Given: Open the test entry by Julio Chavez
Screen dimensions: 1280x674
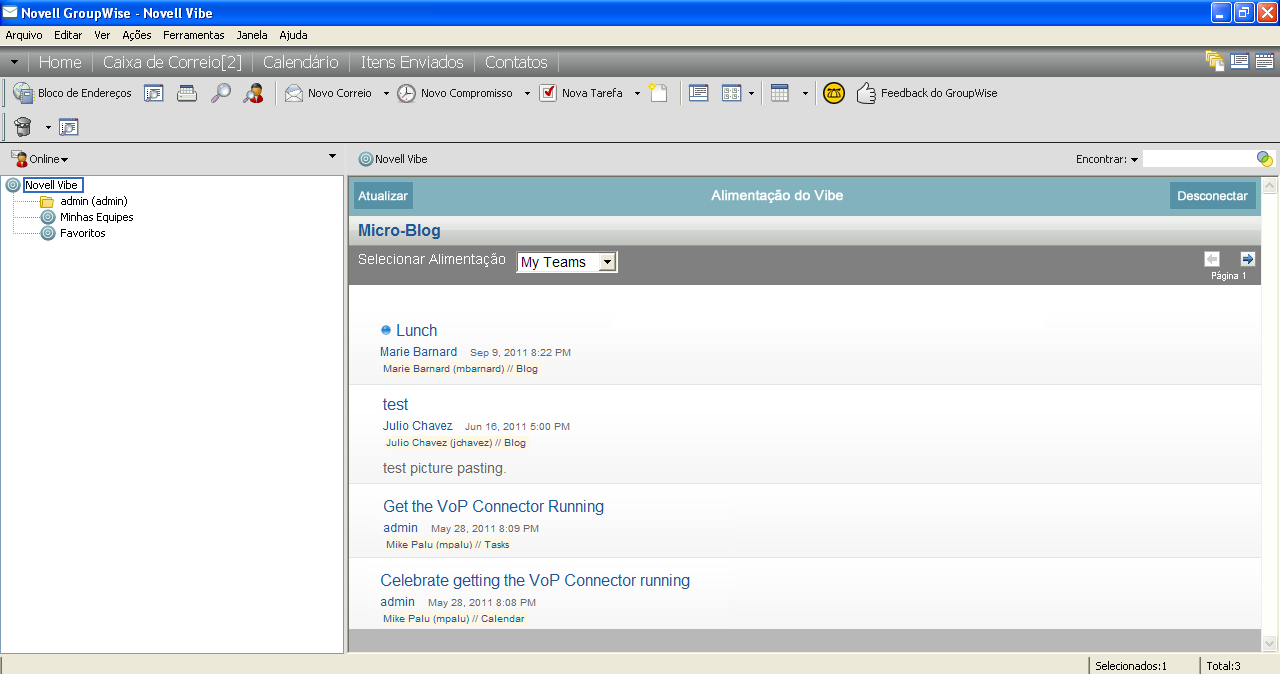Looking at the screenshot, I should point(396,405).
